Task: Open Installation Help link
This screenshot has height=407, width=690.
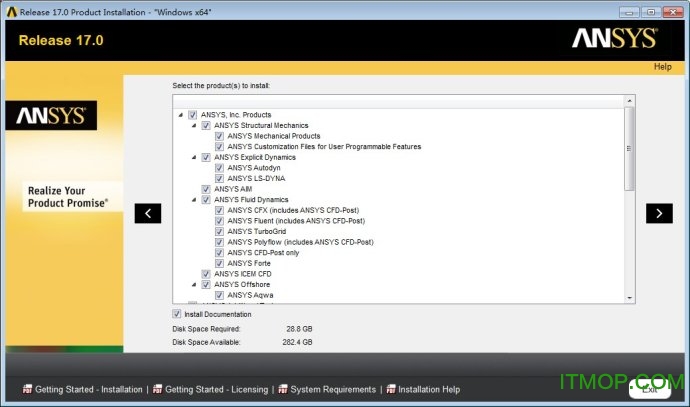Action: click(x=429, y=389)
